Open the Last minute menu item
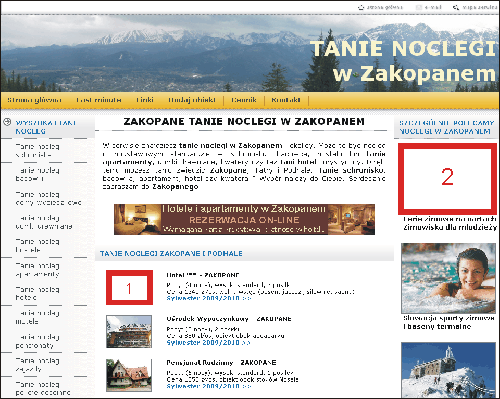Screen dimensions: 500x399 click(x=99, y=100)
